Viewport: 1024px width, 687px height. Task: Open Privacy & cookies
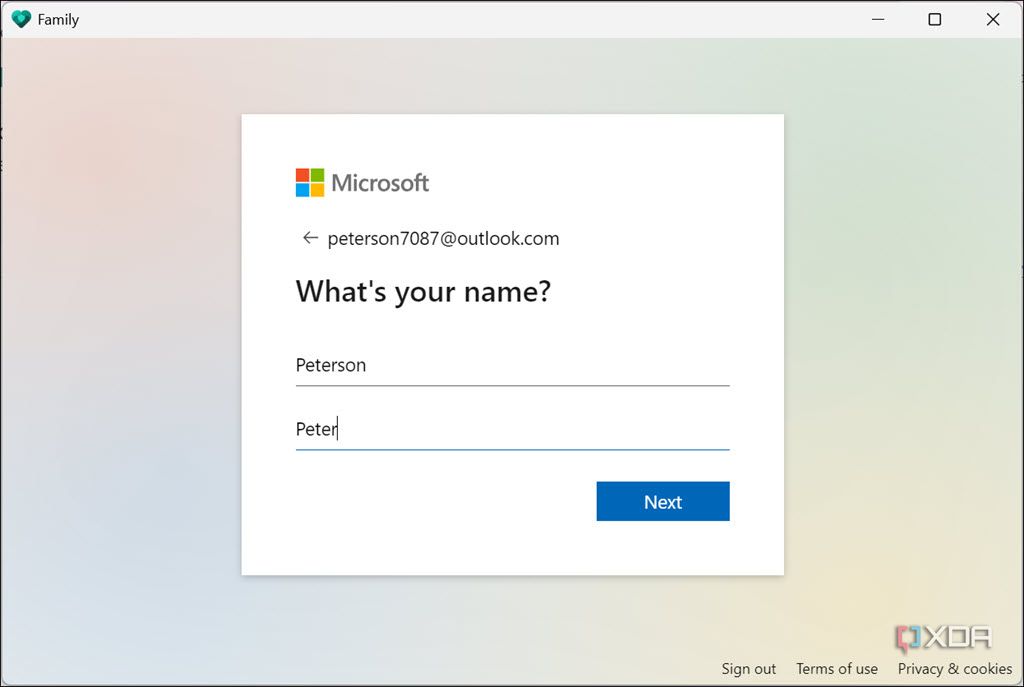pyautogui.click(x=954, y=668)
